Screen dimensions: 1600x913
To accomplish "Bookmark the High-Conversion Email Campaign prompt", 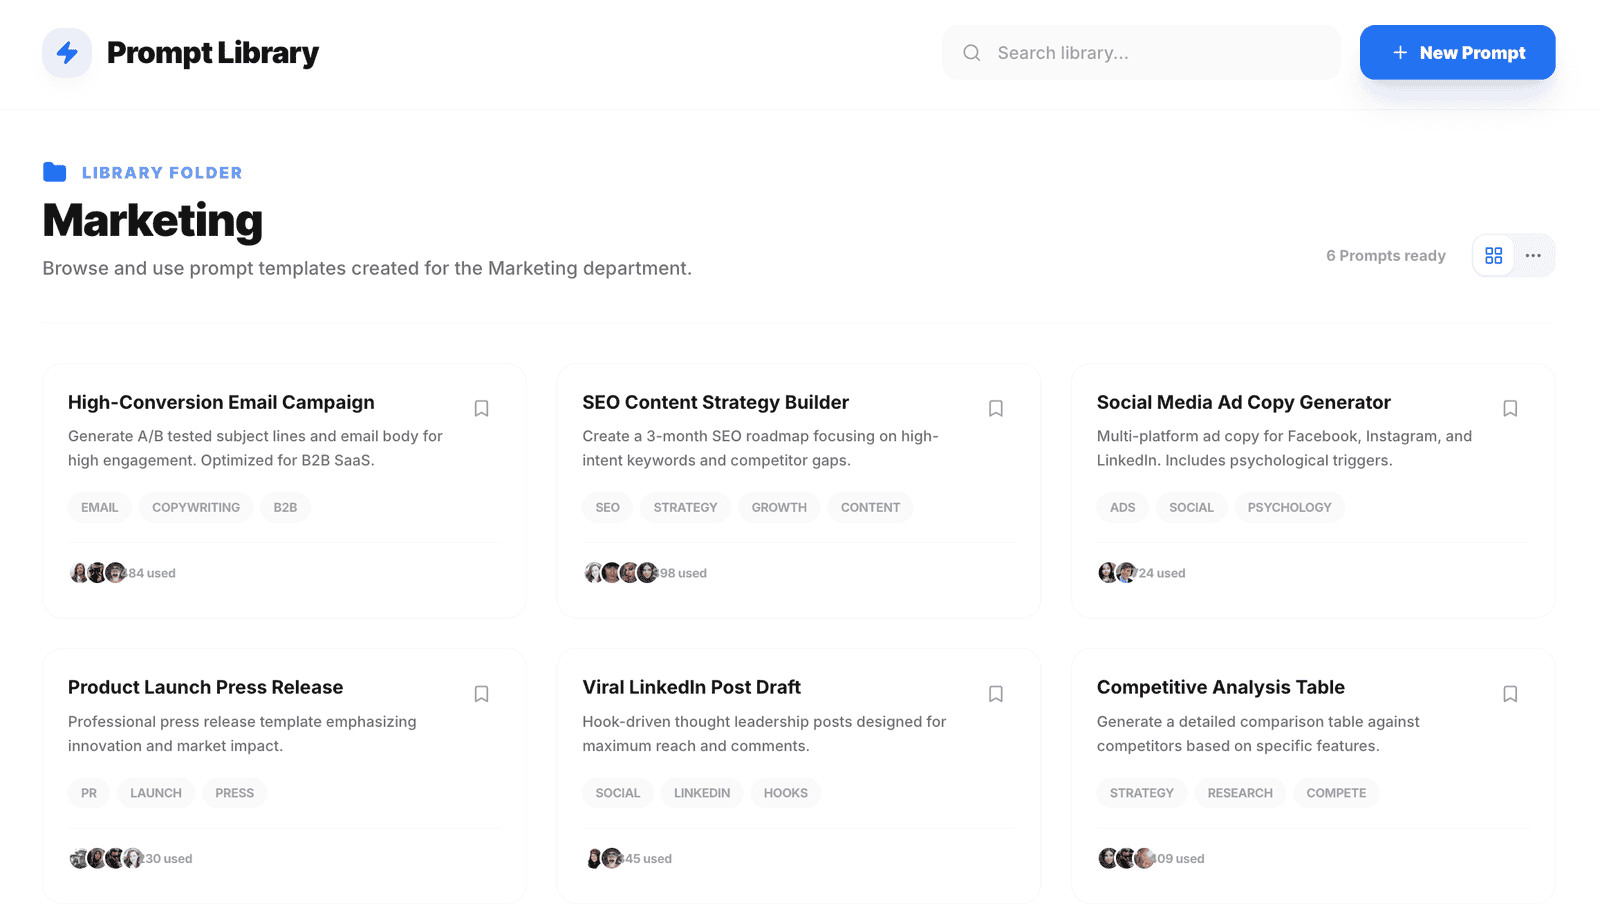I will (481, 408).
